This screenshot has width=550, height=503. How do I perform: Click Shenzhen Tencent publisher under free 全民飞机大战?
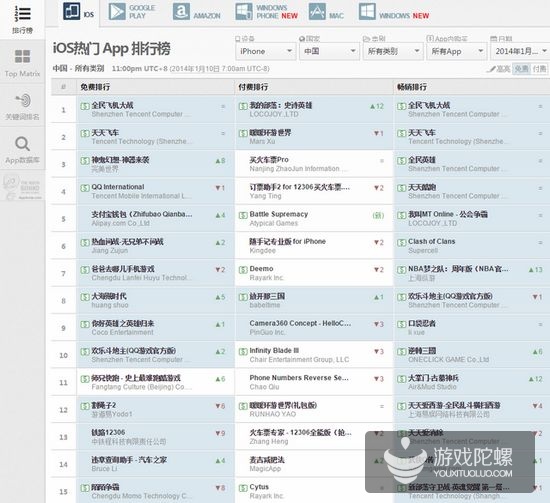(x=141, y=114)
